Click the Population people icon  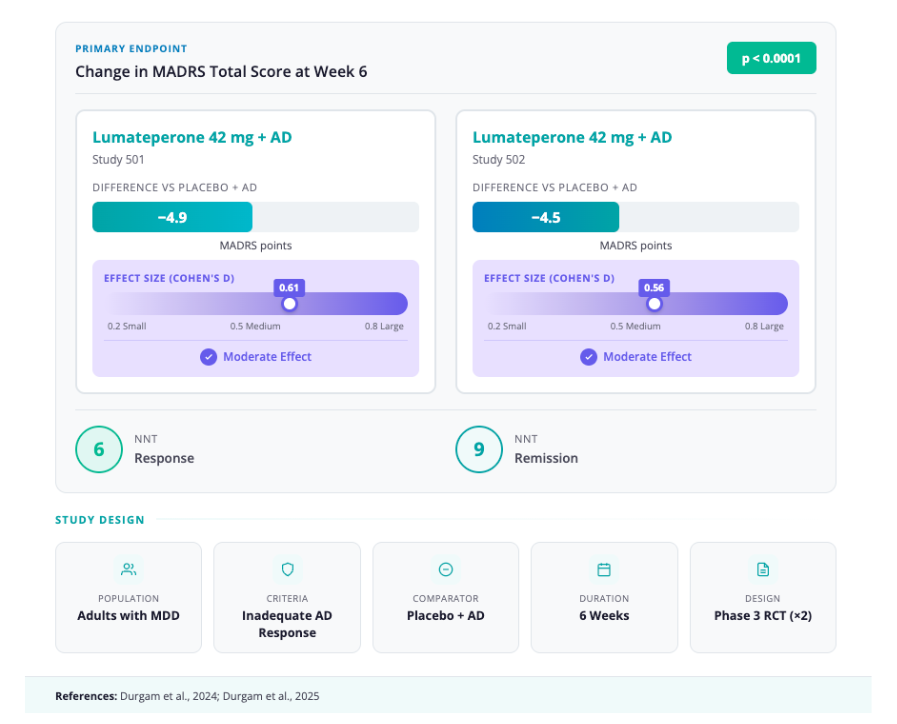click(x=128, y=569)
